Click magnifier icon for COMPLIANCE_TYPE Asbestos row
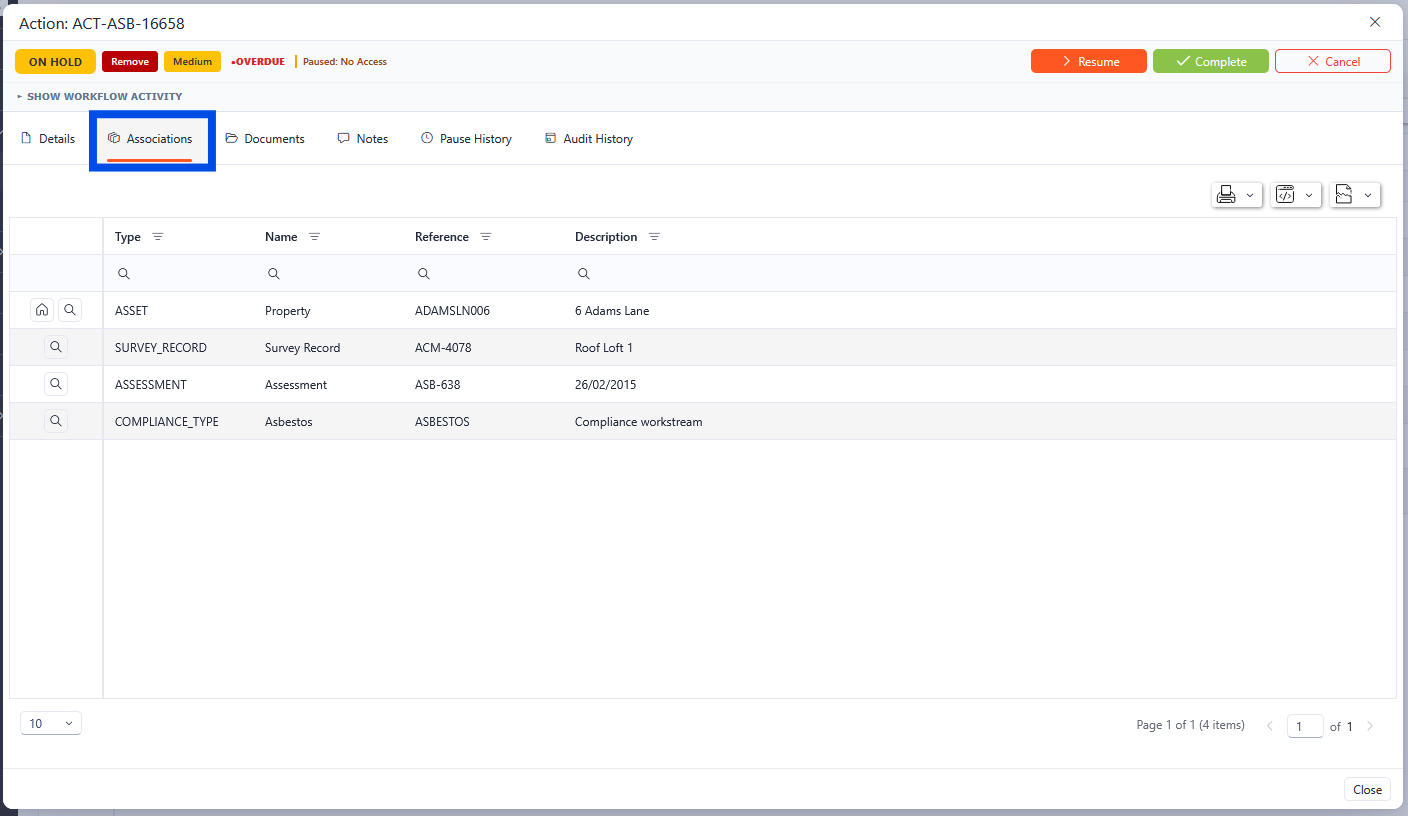Screen dimensions: 1408x816 click(56, 421)
